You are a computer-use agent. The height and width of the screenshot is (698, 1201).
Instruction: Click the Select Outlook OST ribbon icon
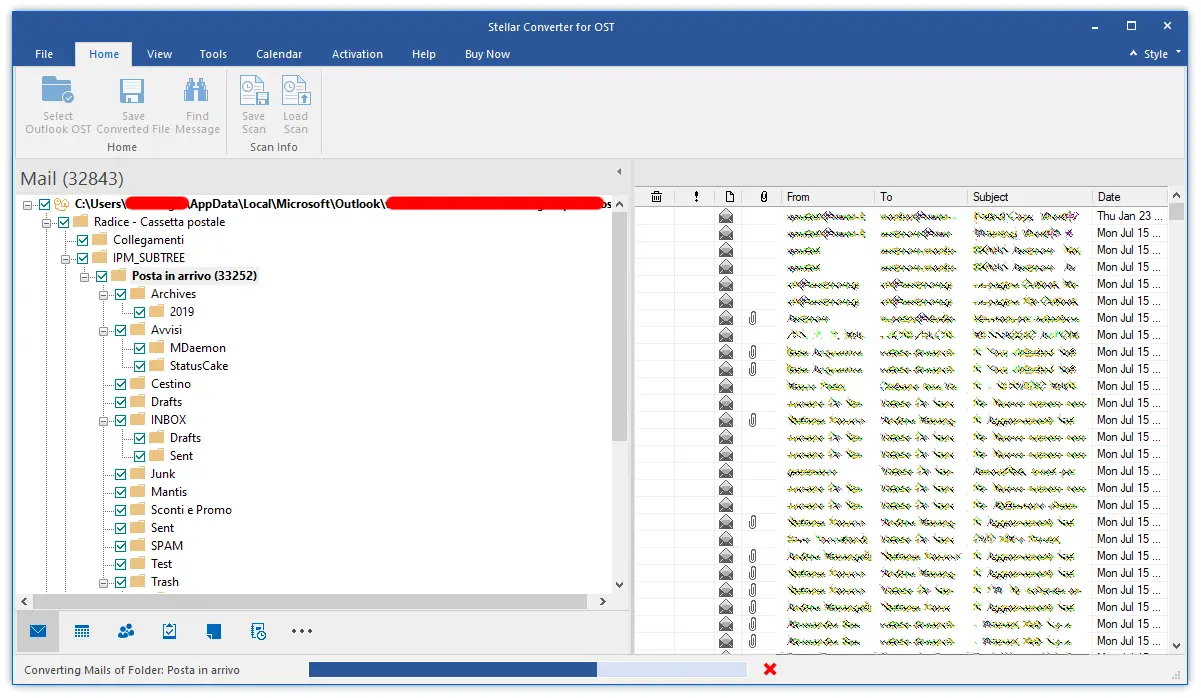58,92
